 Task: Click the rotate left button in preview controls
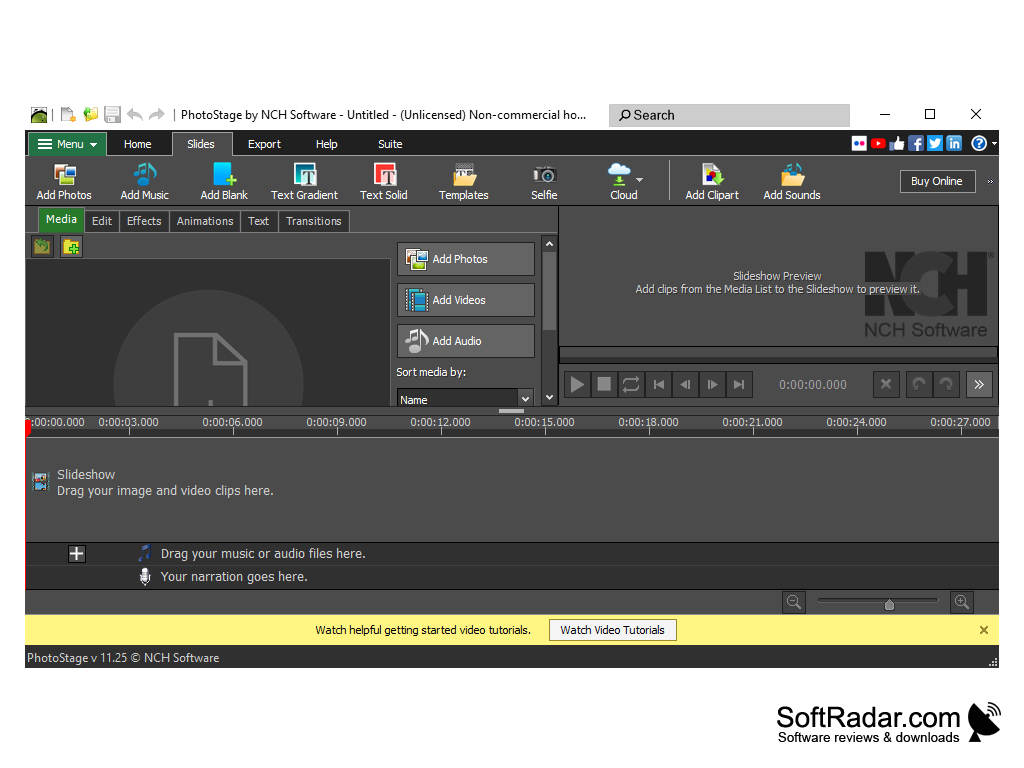[919, 385]
